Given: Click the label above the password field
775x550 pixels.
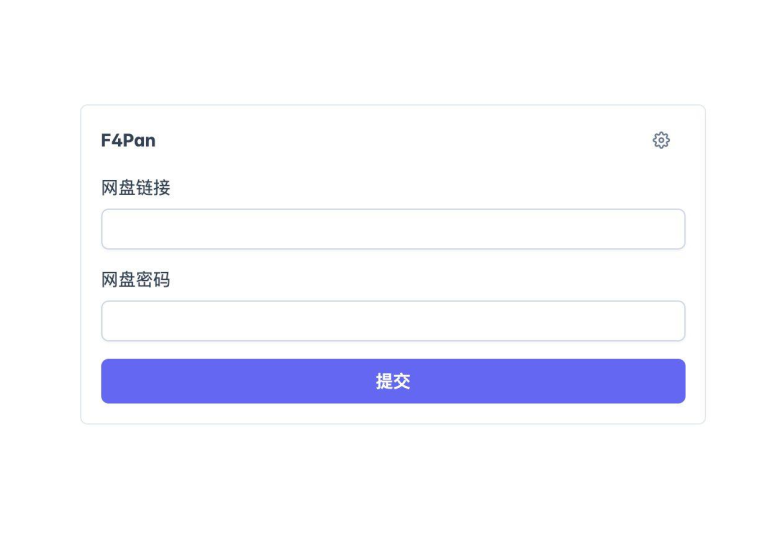Looking at the screenshot, I should coord(136,279).
